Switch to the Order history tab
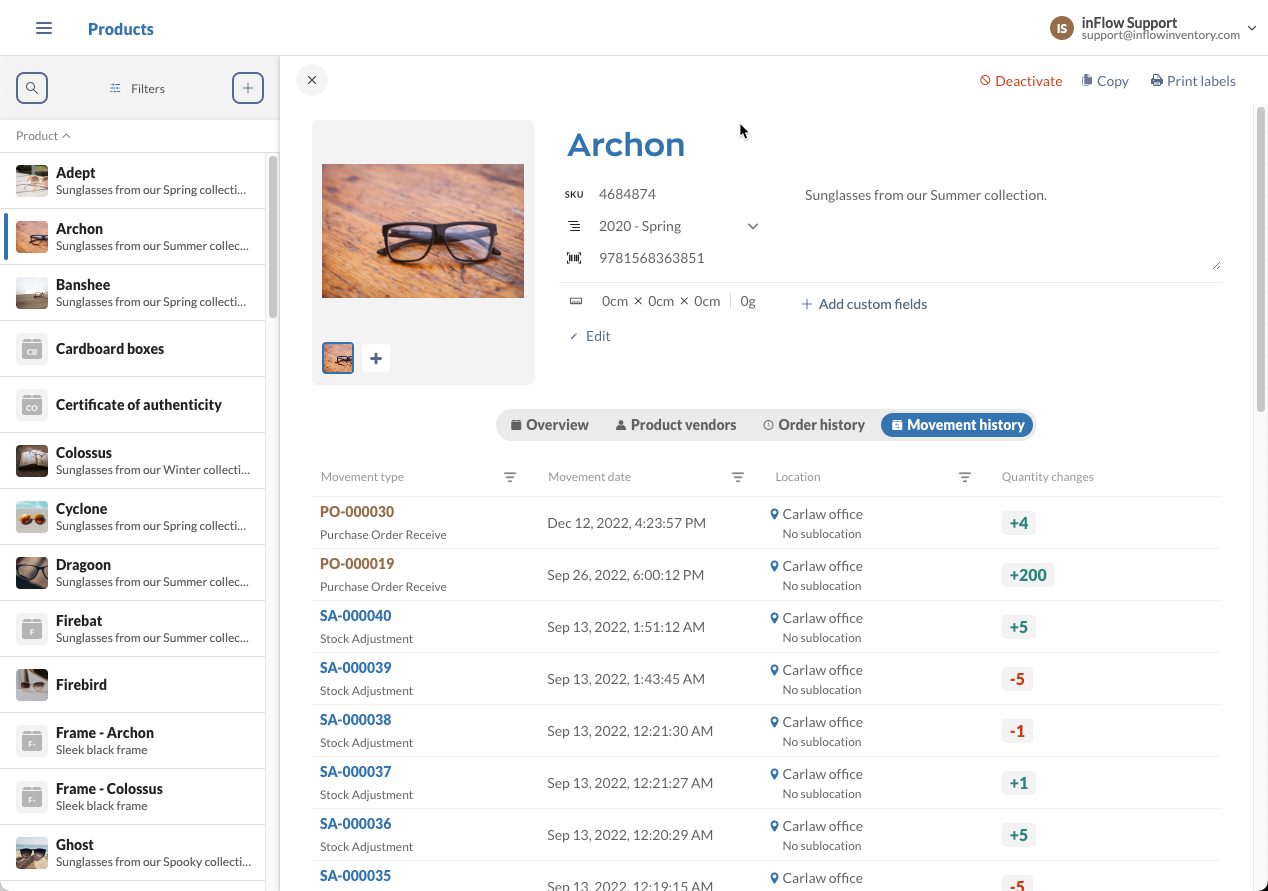The height and width of the screenshot is (891, 1268). pyautogui.click(x=813, y=424)
